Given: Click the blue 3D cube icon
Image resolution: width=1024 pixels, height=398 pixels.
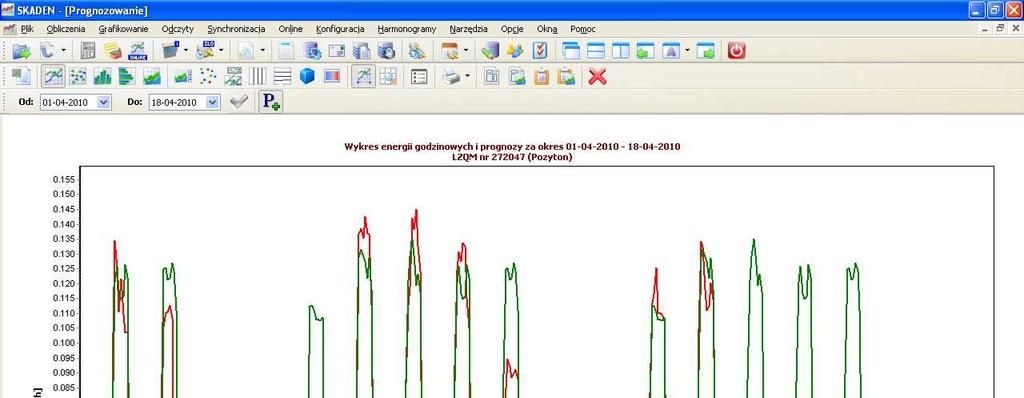Looking at the screenshot, I should coord(307,76).
